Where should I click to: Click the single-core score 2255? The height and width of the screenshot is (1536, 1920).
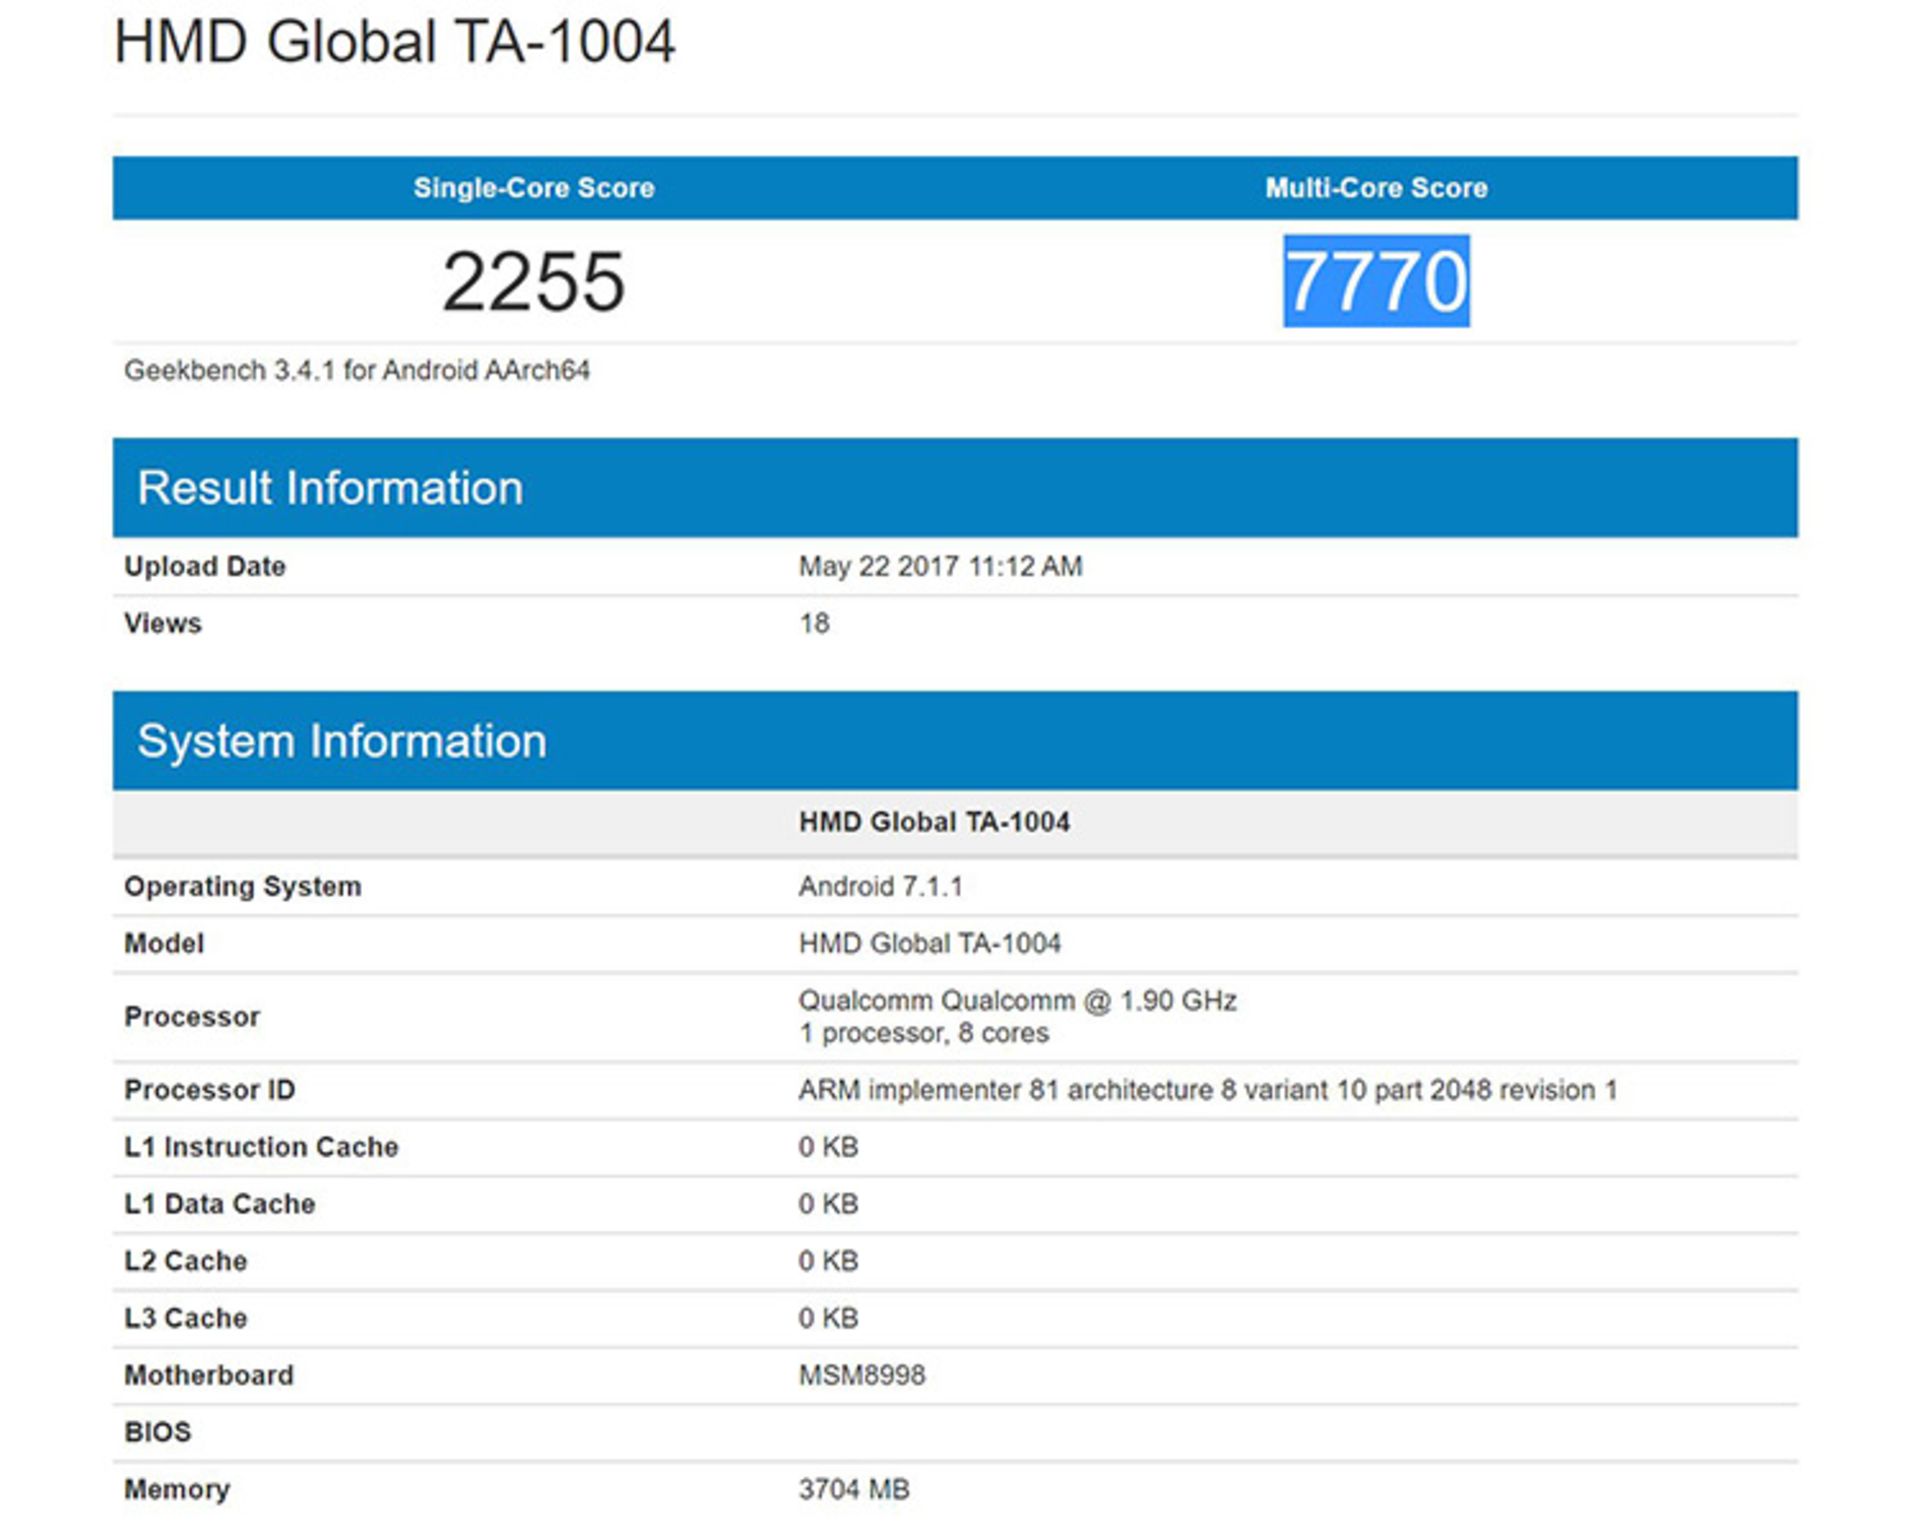point(534,282)
